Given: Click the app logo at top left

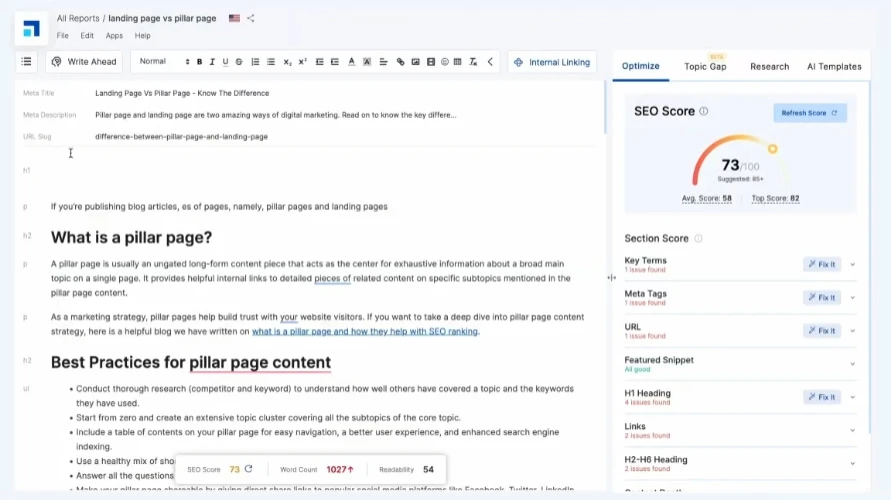Looking at the screenshot, I should tap(31, 28).
